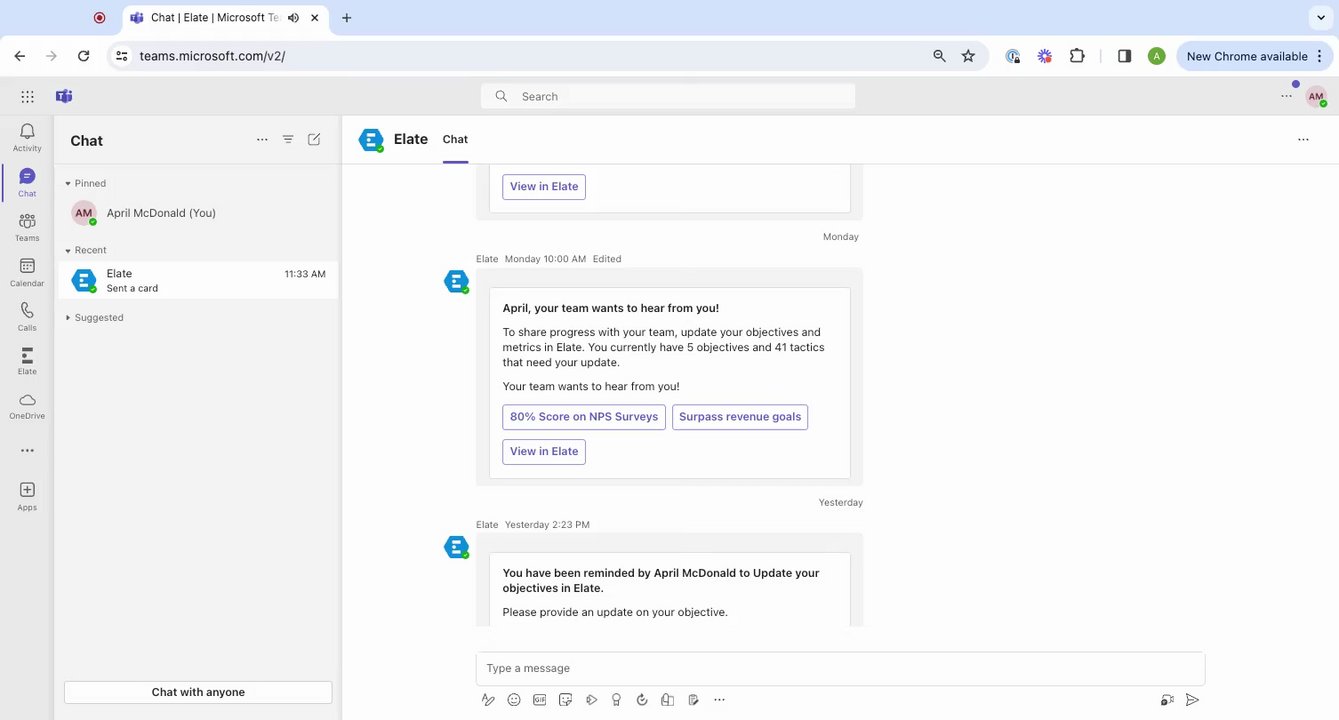This screenshot has width=1339, height=720.
Task: Mute the tab's audio icon
Action: [x=293, y=18]
